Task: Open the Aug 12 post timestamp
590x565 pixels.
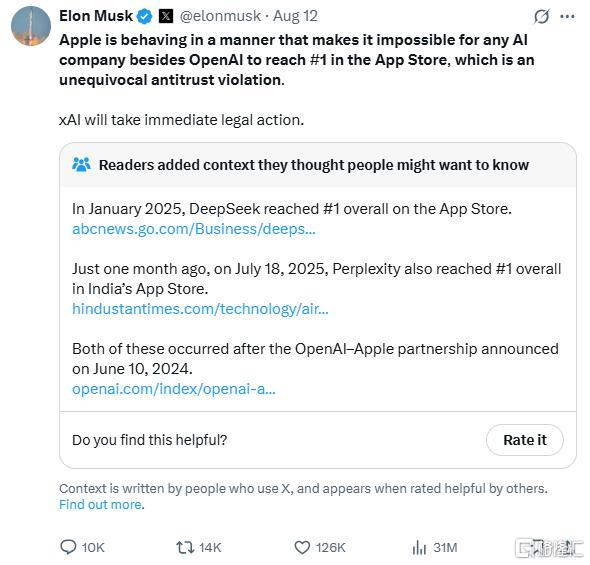Action: (295, 16)
